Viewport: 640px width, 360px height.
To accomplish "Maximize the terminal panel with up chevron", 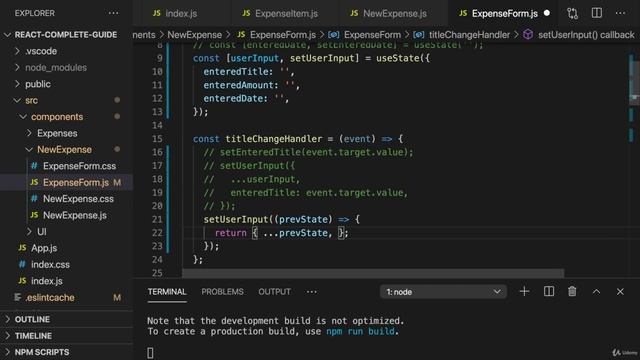I will pyautogui.click(x=596, y=291).
